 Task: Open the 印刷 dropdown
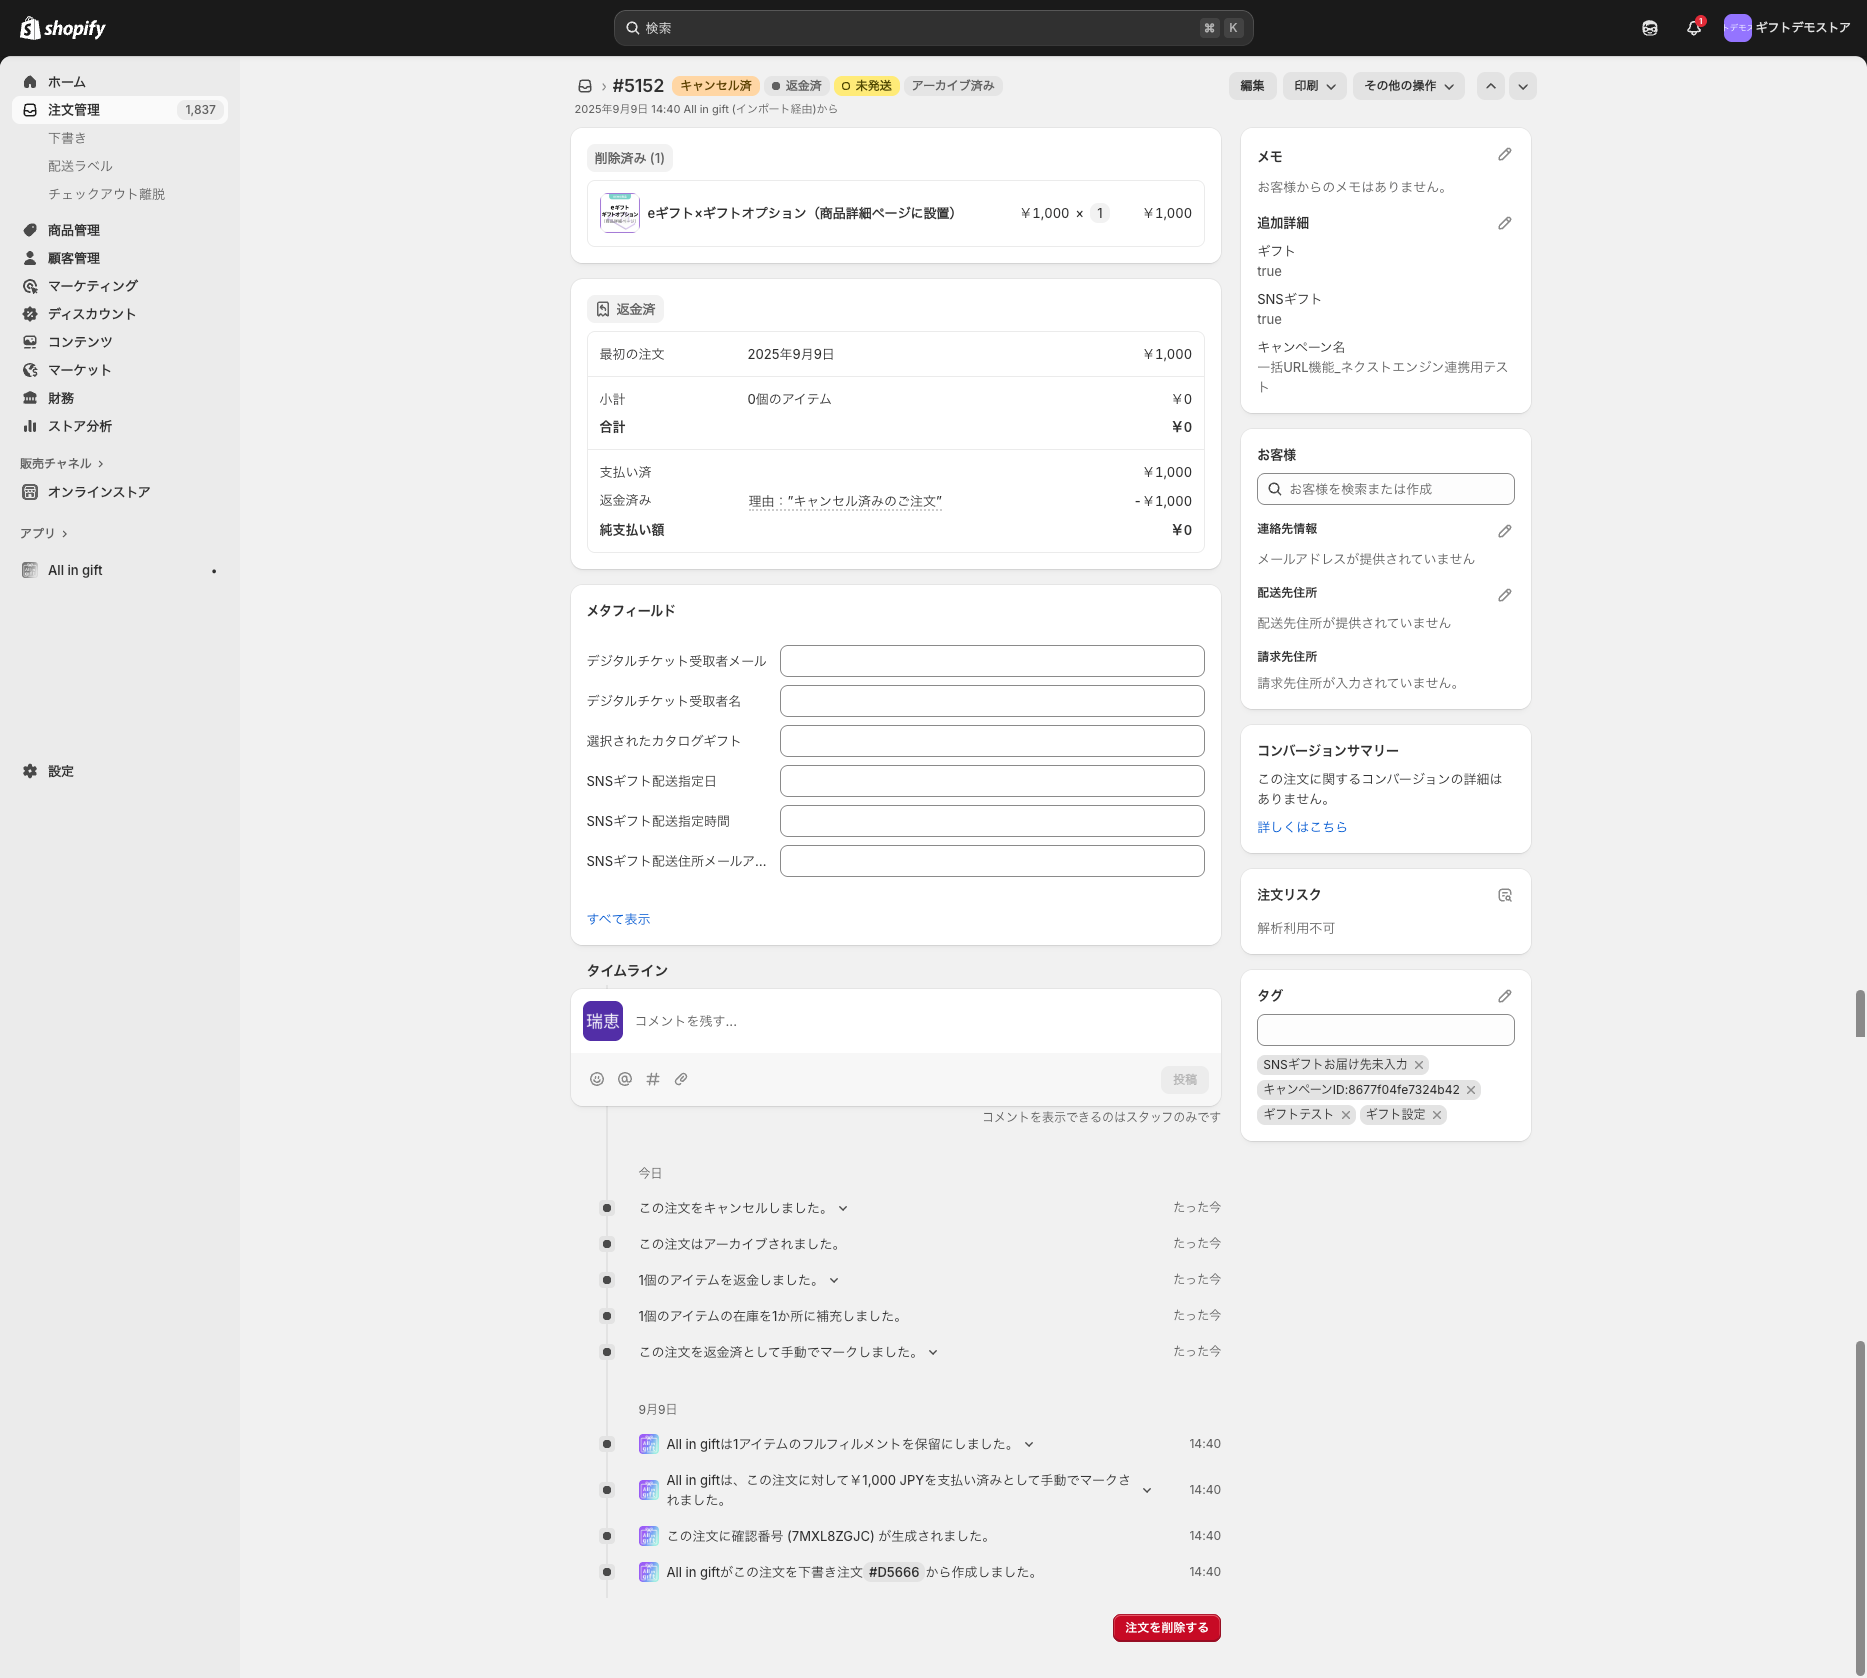pyautogui.click(x=1314, y=86)
